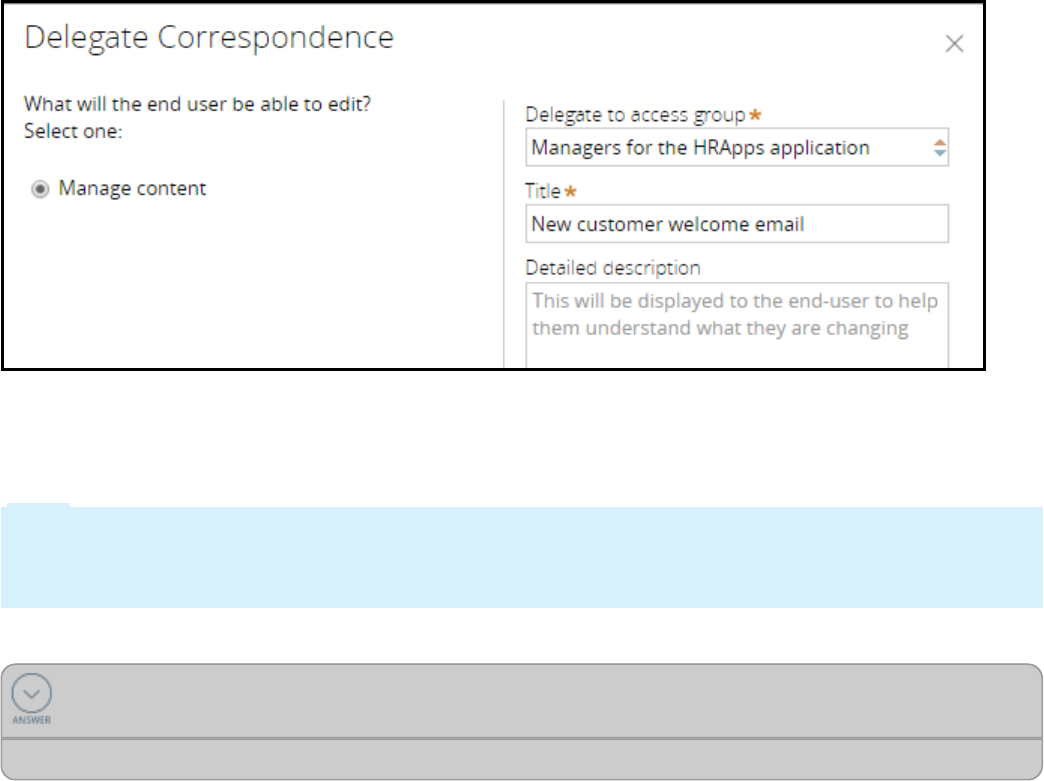The height and width of the screenshot is (781, 1044).
Task: Click the Detailed description label
Action: click(x=613, y=268)
